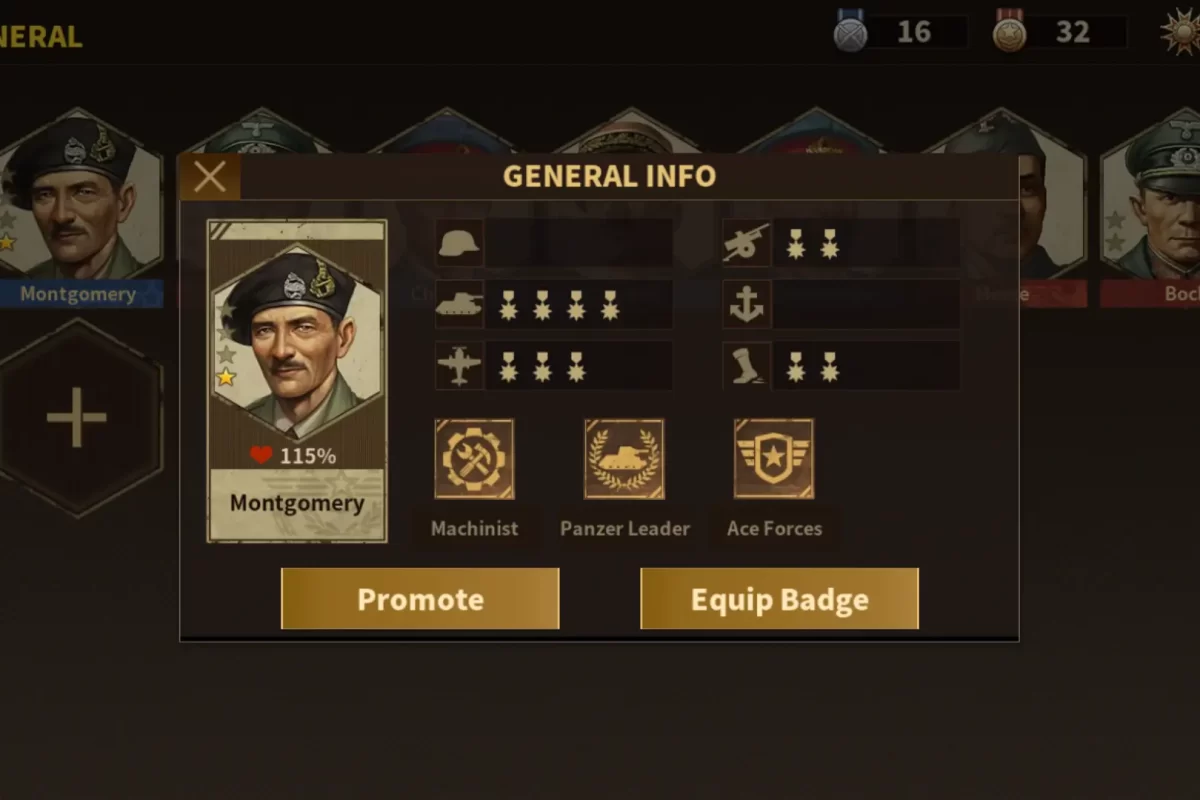1200x800 pixels.
Task: Click the bronze medal currency icon
Action: point(1010,32)
